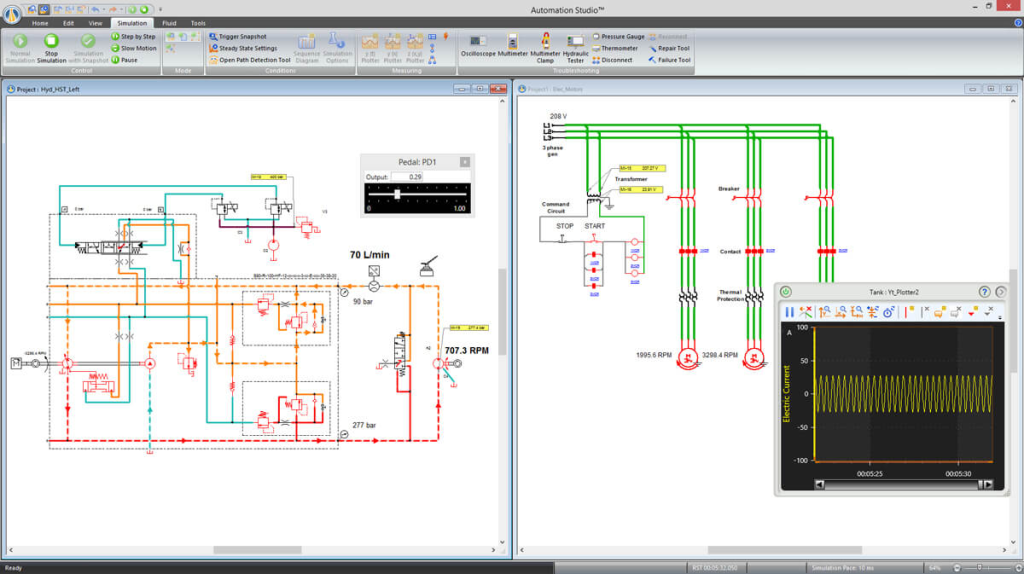Switch to the Fluid ribbon tab
Viewport: 1024px width, 574px height.
coord(169,23)
